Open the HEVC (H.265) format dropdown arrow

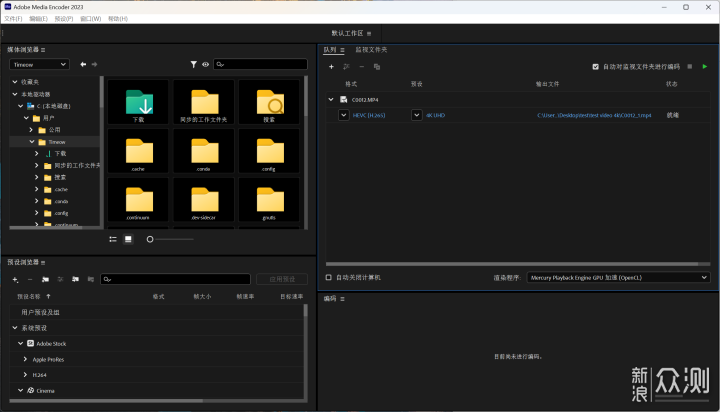coord(343,115)
